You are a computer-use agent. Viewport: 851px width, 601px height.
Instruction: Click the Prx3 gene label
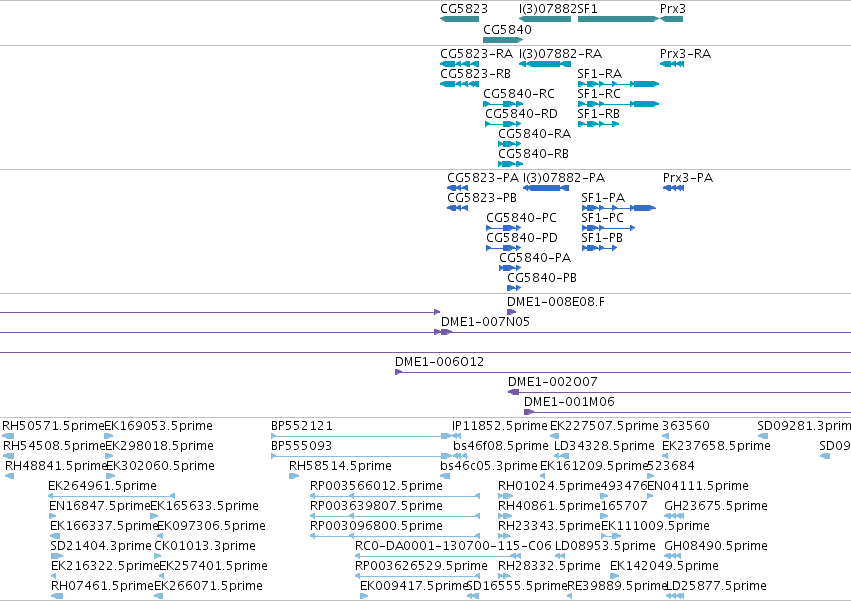click(x=672, y=9)
